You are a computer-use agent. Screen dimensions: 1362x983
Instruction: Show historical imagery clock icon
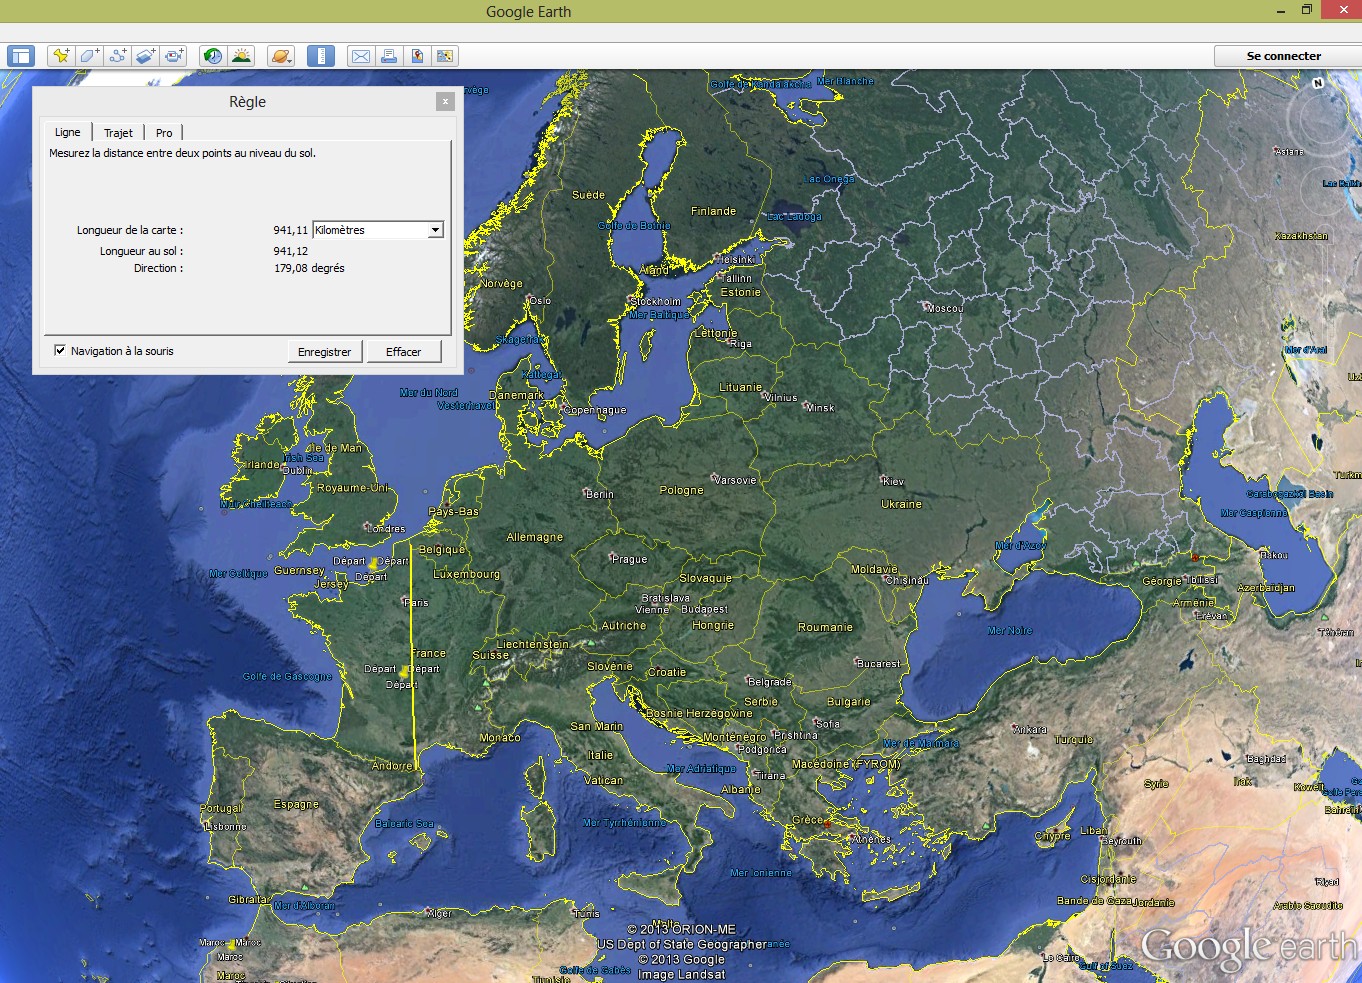click(213, 56)
